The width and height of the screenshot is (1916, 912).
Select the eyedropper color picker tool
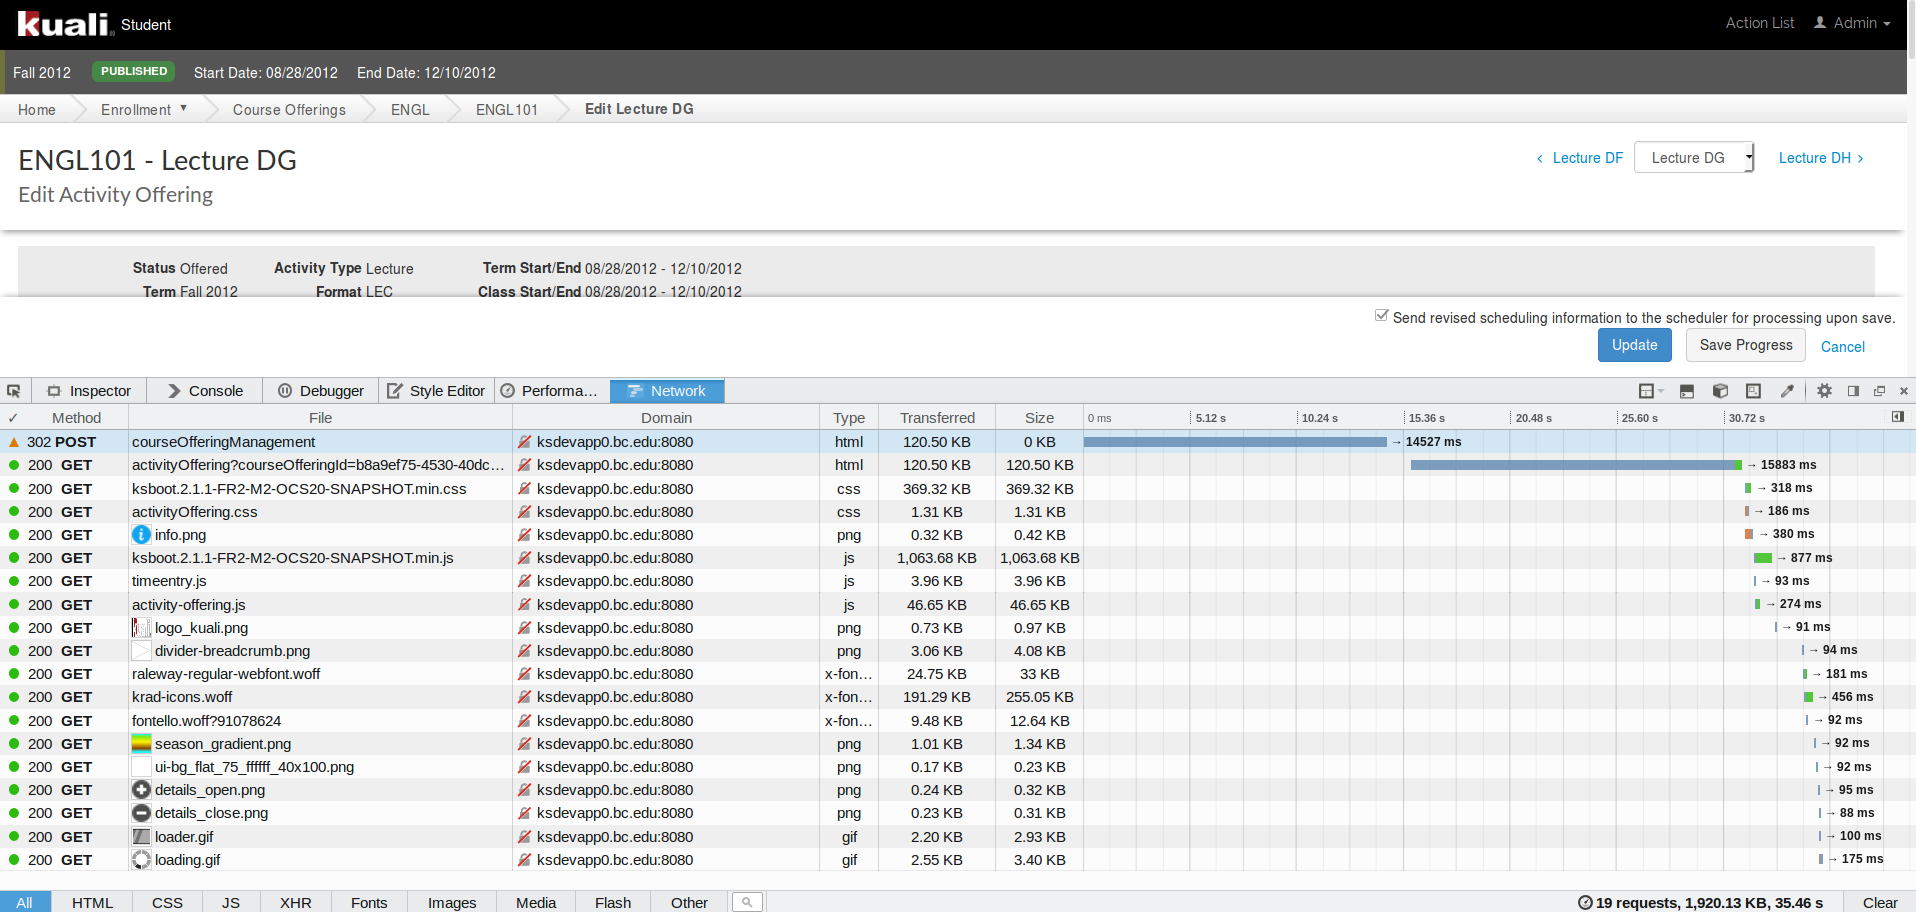pos(1787,391)
